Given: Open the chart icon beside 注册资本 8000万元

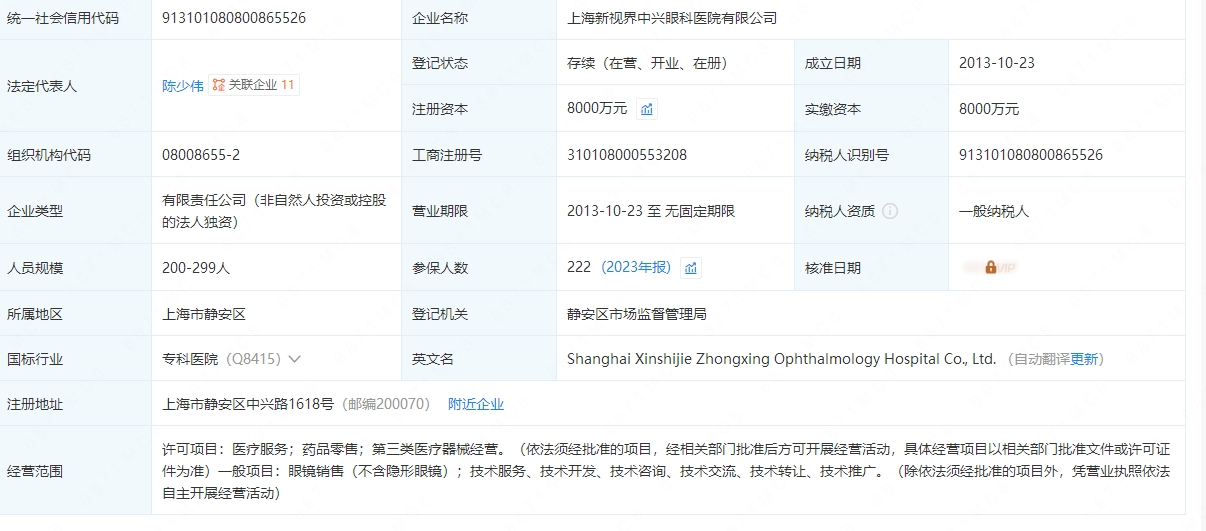Looking at the screenshot, I should [647, 109].
